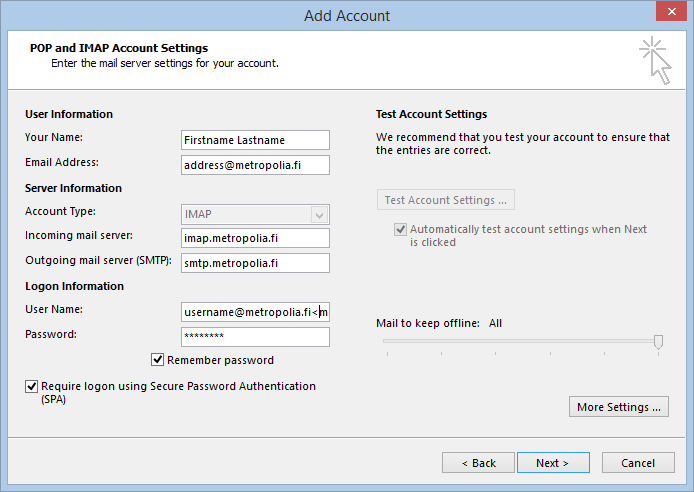The height and width of the screenshot is (492, 694).
Task: Open the Account Type IMAP dropdown
Action: (255, 215)
